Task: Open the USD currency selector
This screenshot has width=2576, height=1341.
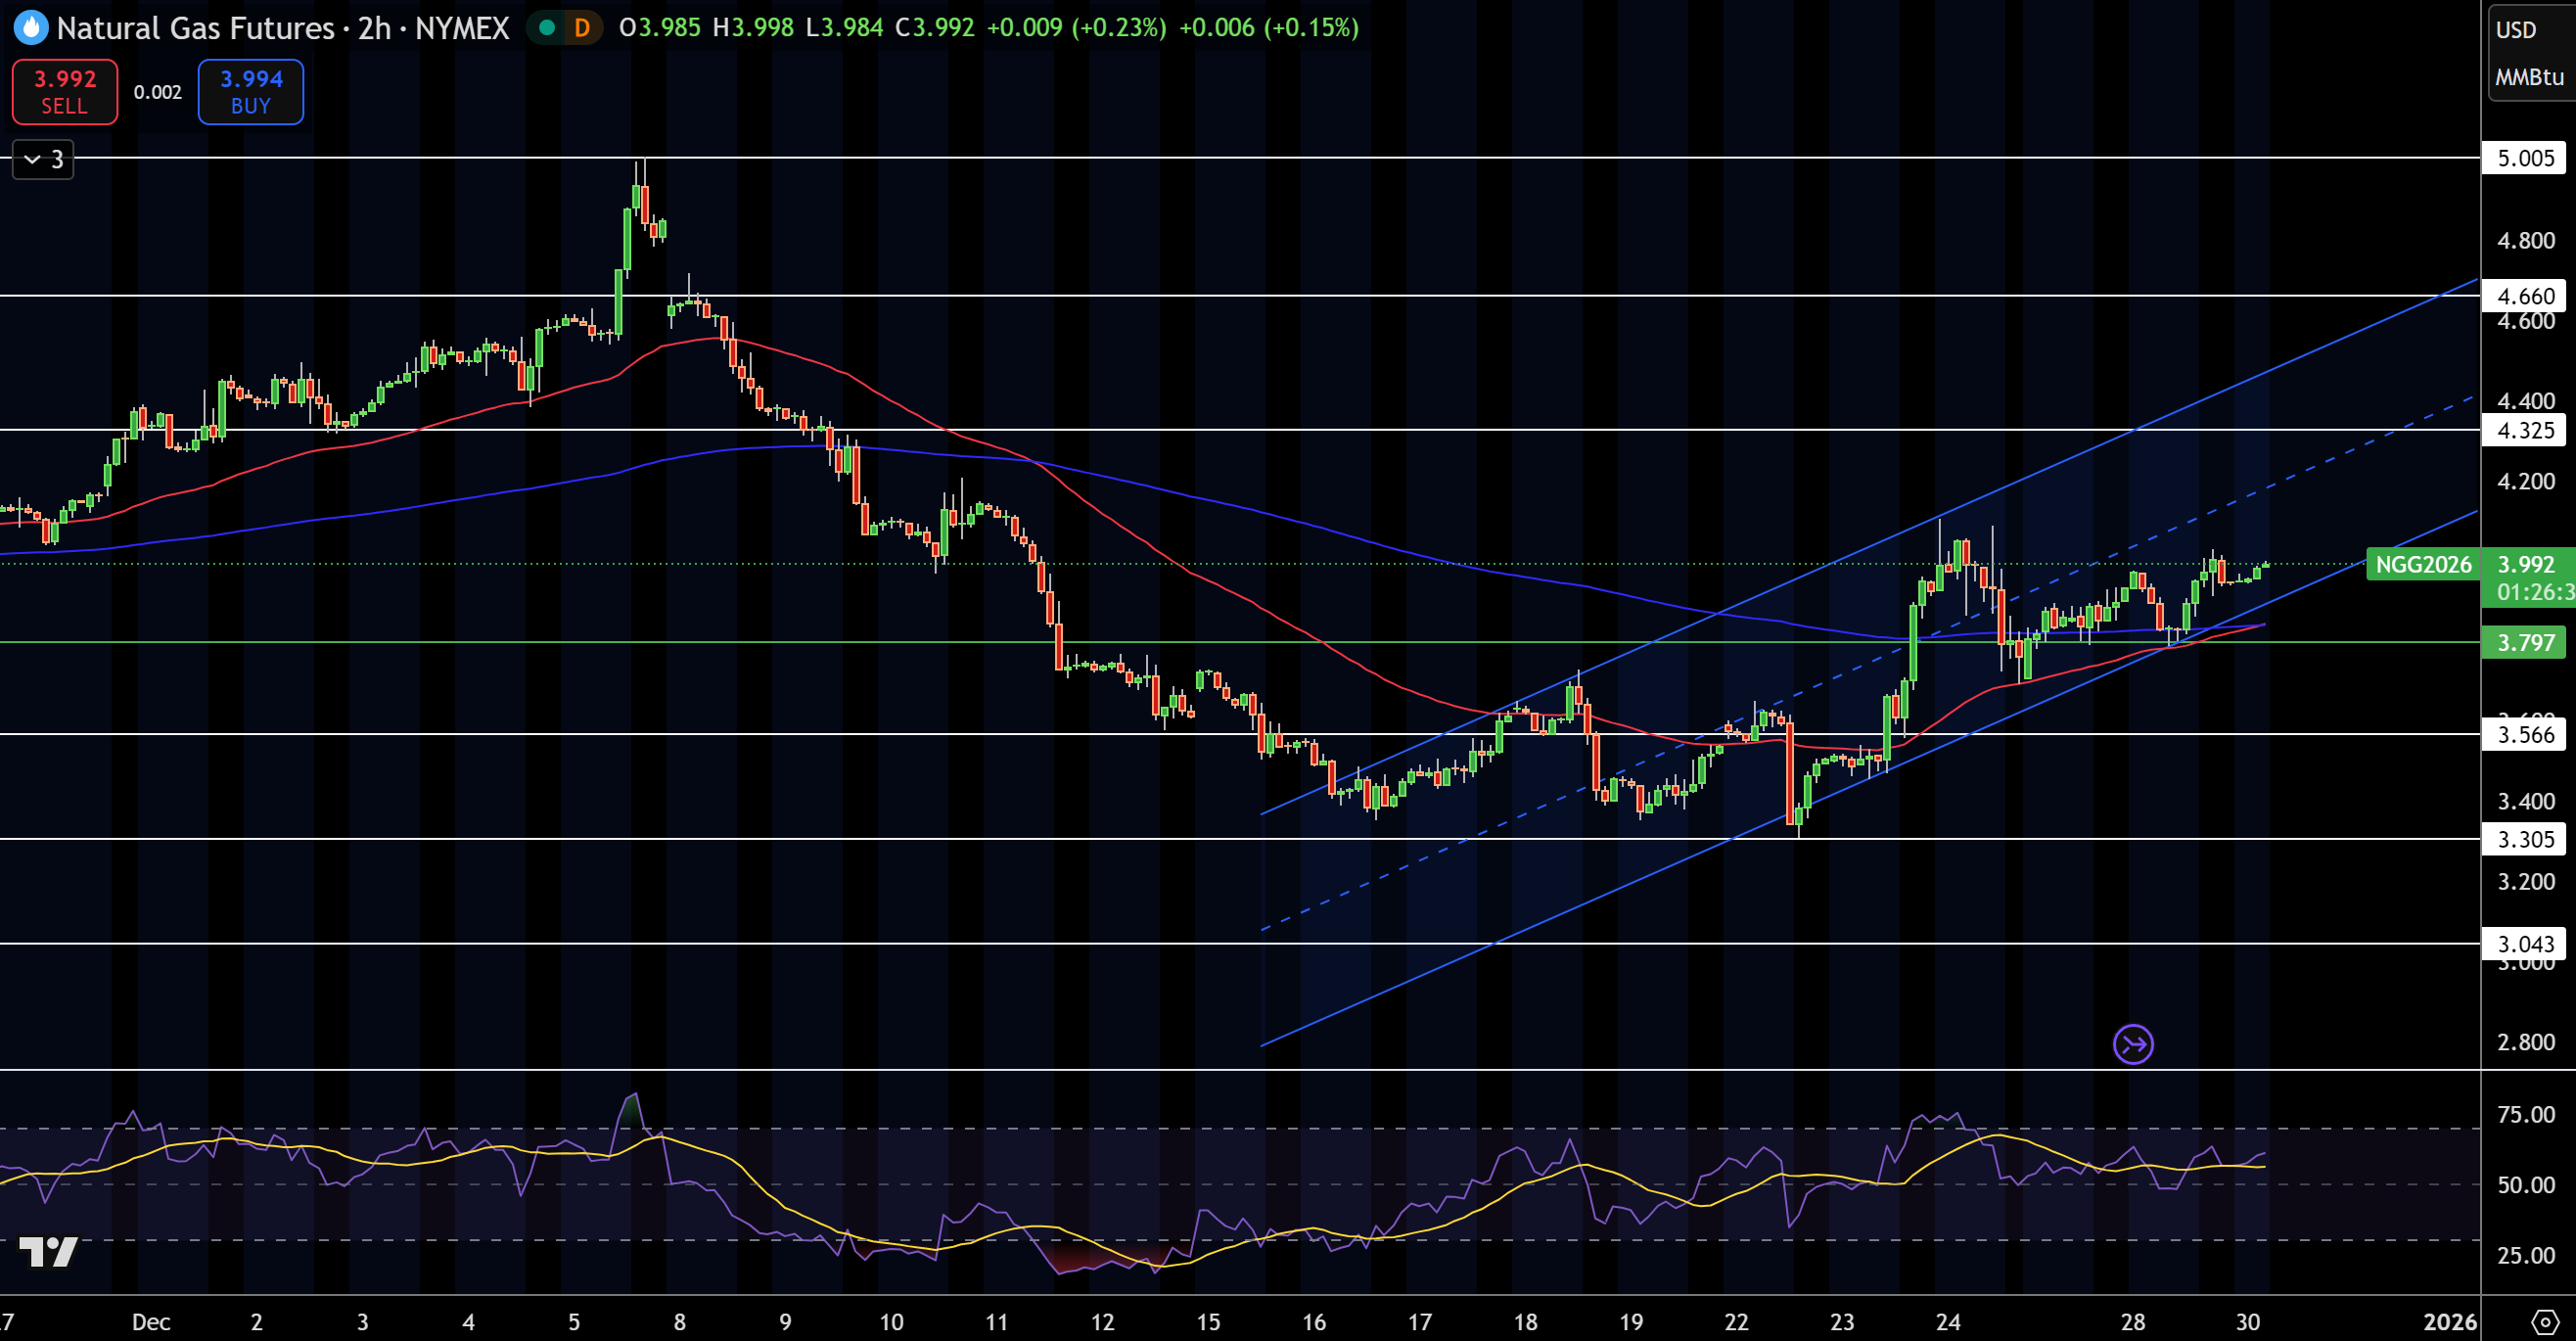Action: click(2516, 30)
